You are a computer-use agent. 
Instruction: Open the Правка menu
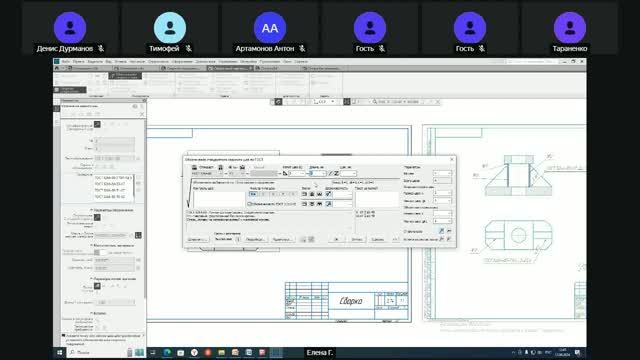coord(78,62)
